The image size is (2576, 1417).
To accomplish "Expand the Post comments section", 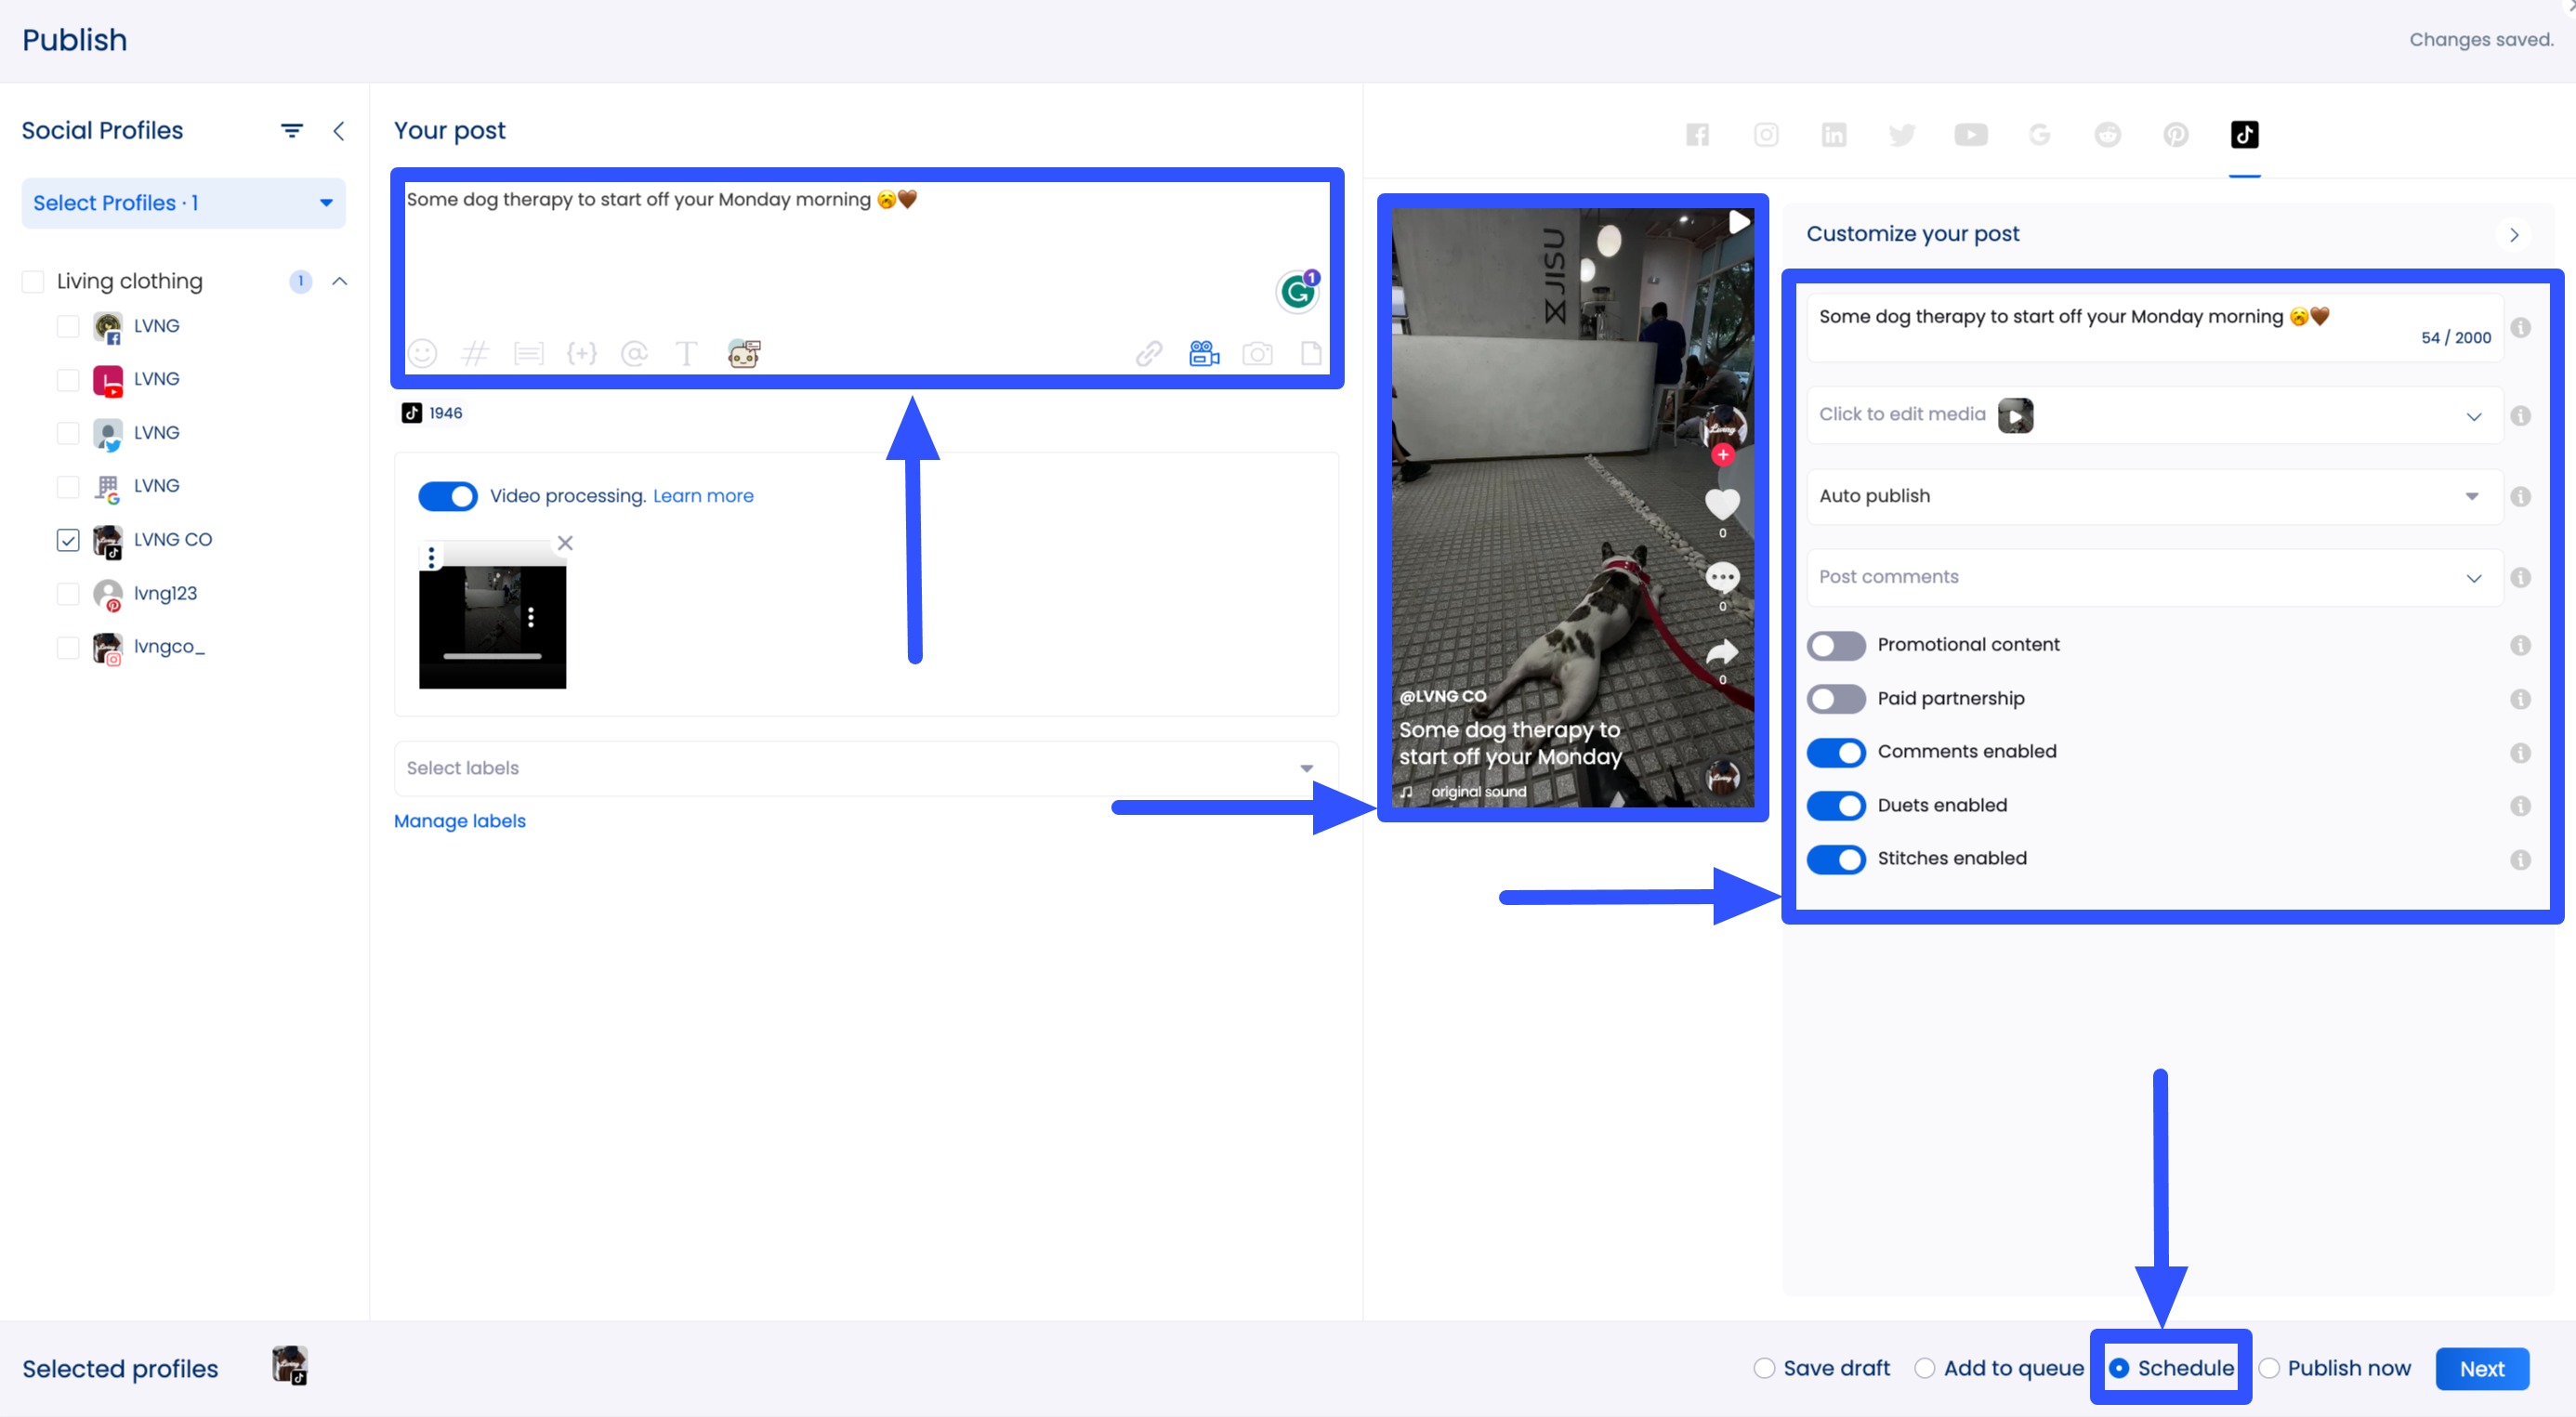I will [2153, 577].
